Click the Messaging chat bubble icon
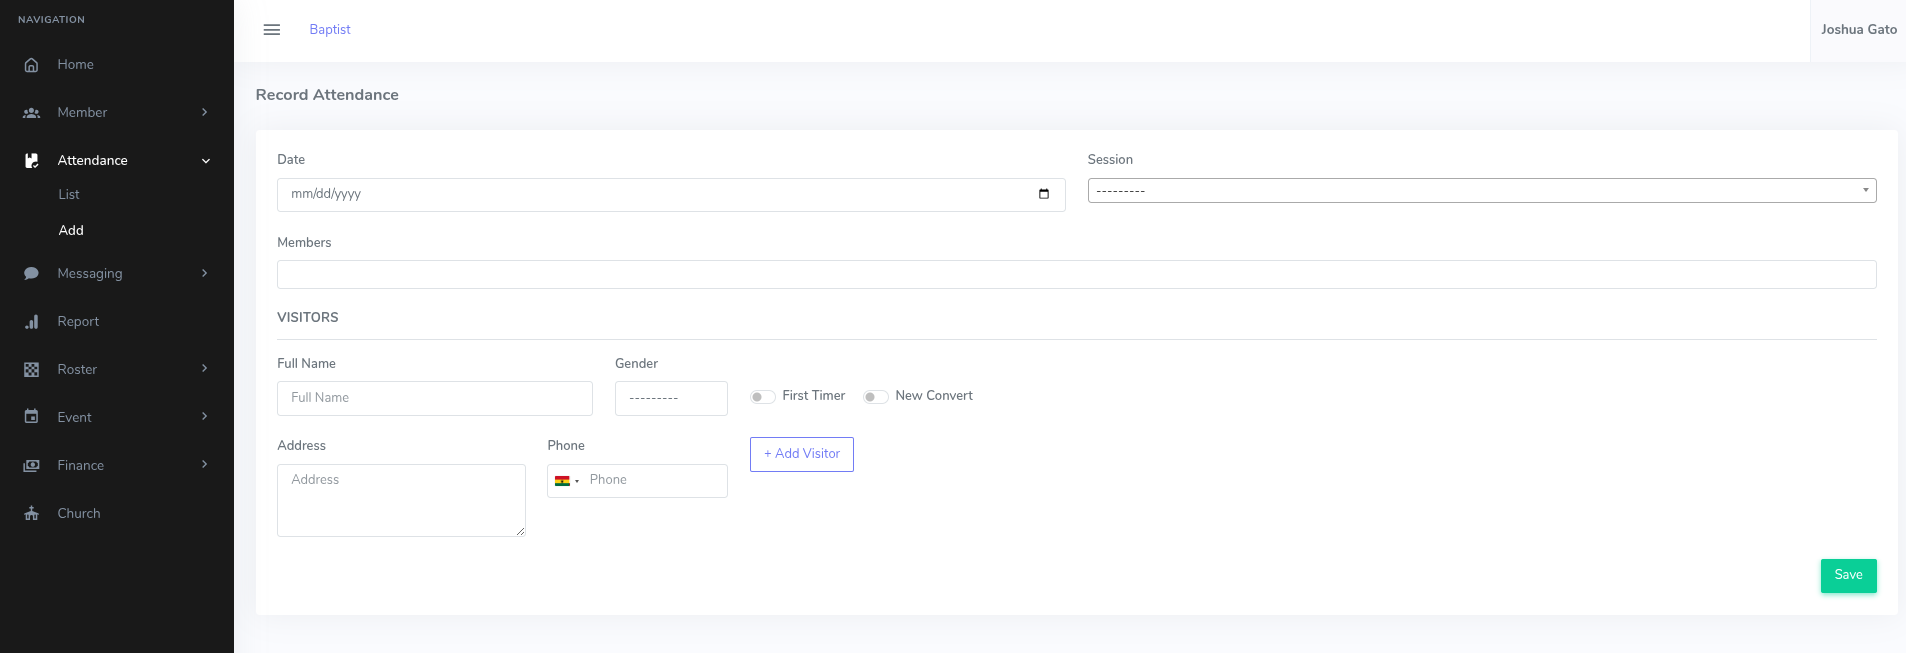 click(31, 273)
